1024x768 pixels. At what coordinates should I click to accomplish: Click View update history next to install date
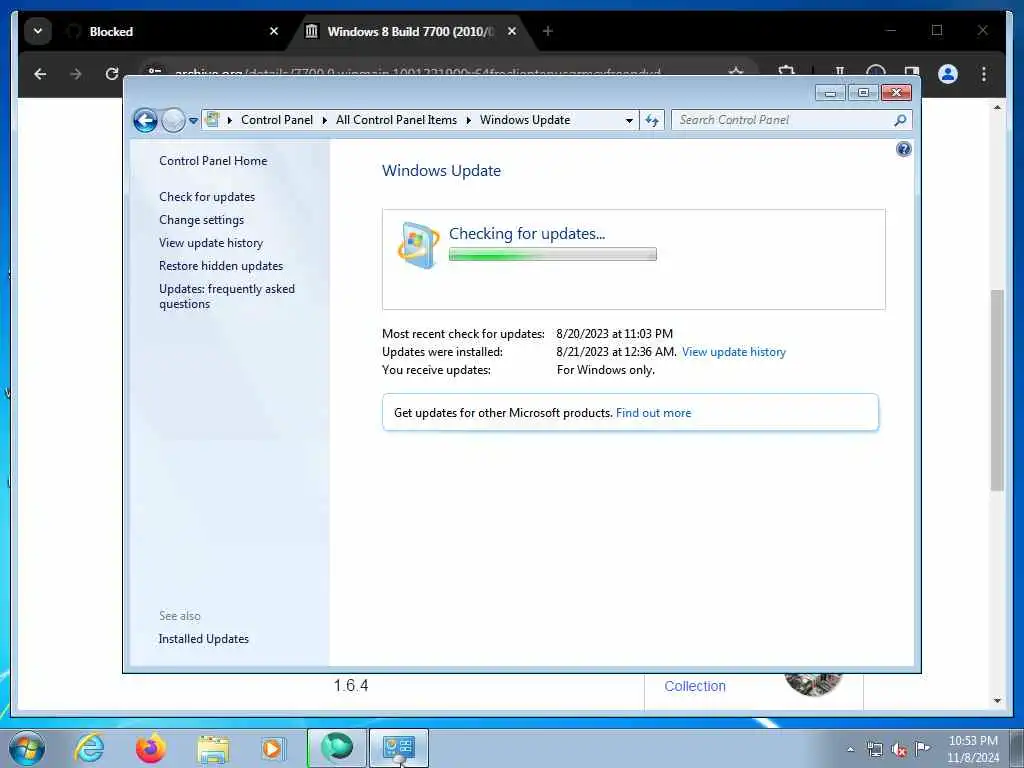point(733,352)
